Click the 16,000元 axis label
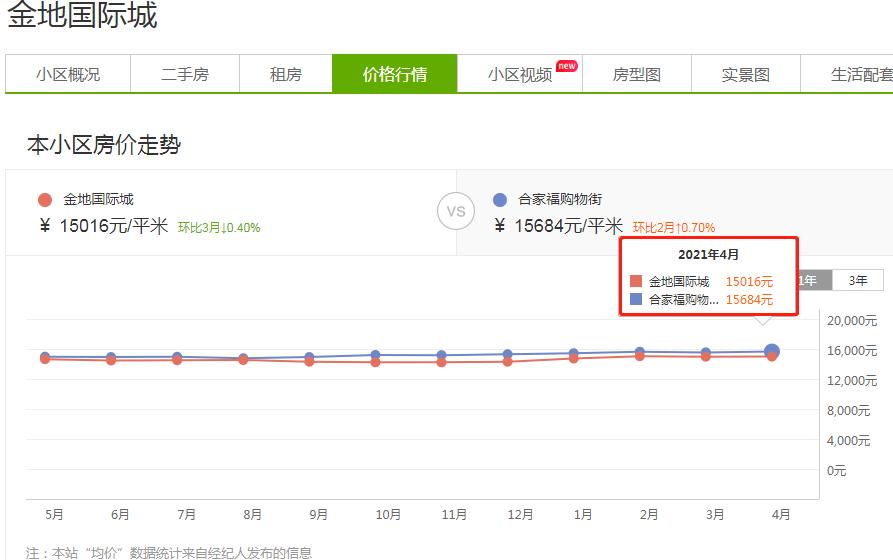The image size is (893, 560). [x=852, y=351]
